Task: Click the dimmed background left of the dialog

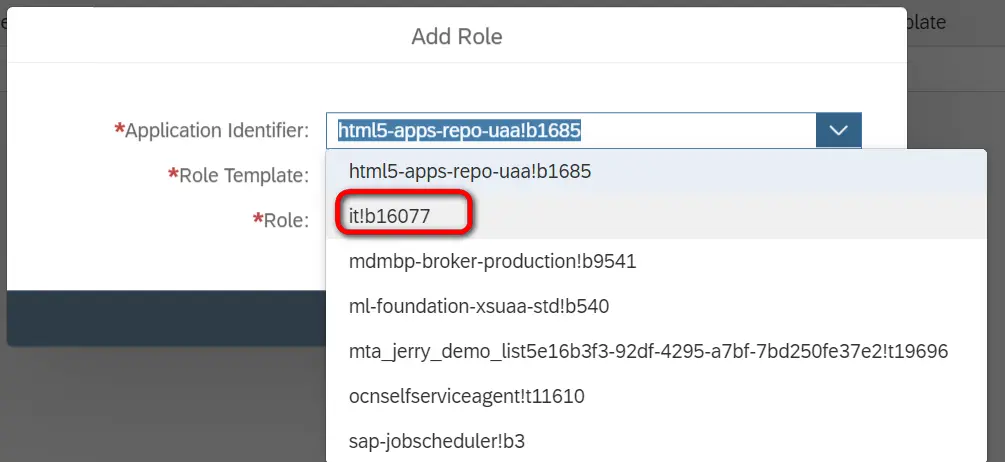Action: [x=3, y=200]
